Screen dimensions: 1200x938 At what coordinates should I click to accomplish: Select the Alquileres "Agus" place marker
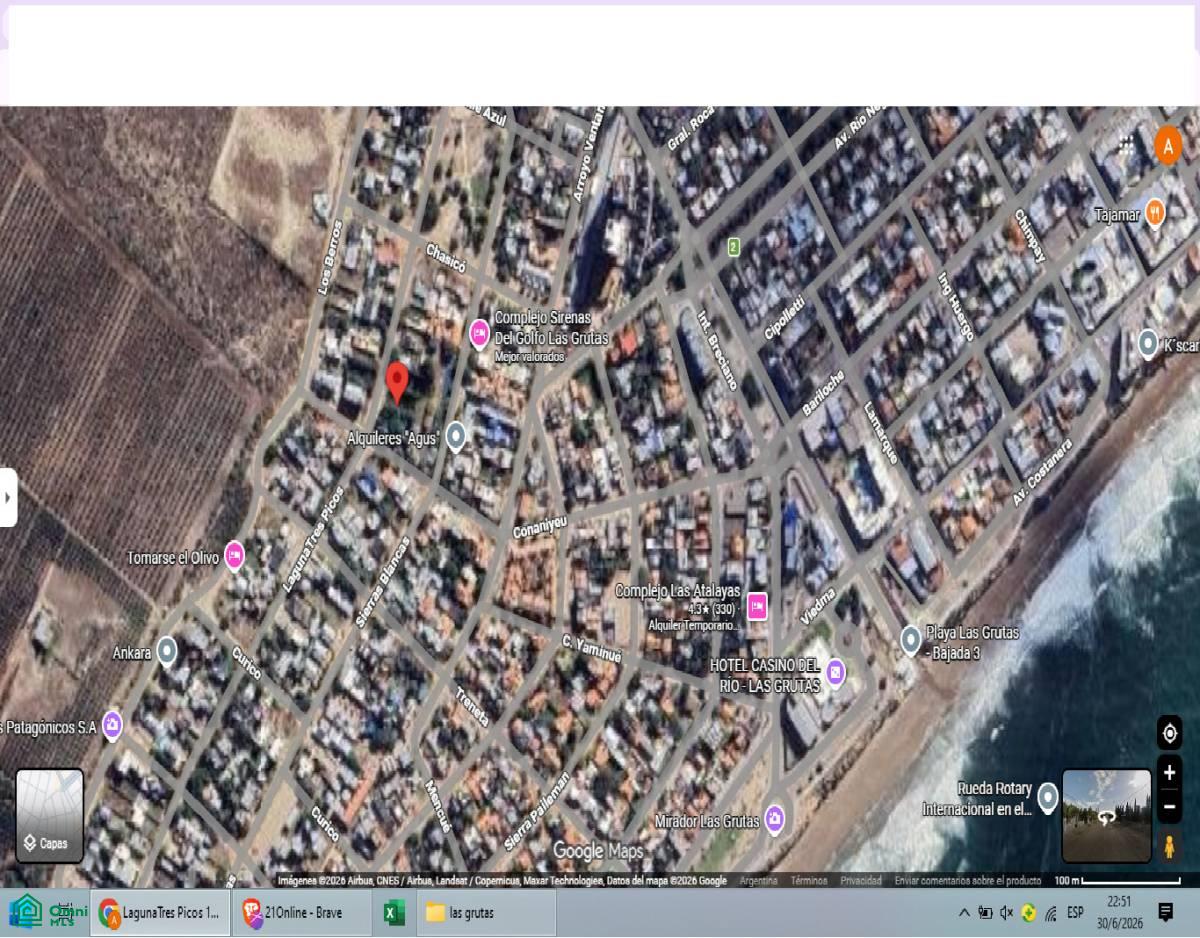point(456,436)
